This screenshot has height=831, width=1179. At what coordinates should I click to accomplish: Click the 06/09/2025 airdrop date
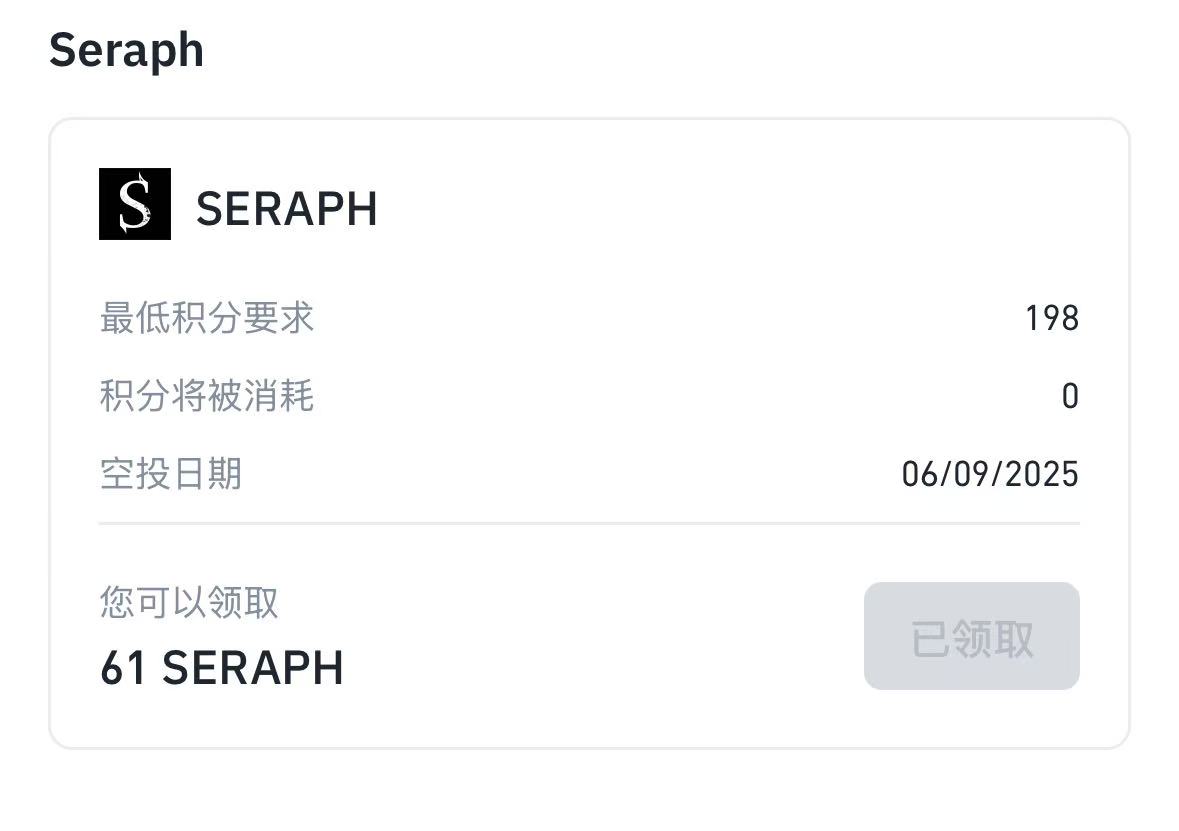tap(990, 475)
